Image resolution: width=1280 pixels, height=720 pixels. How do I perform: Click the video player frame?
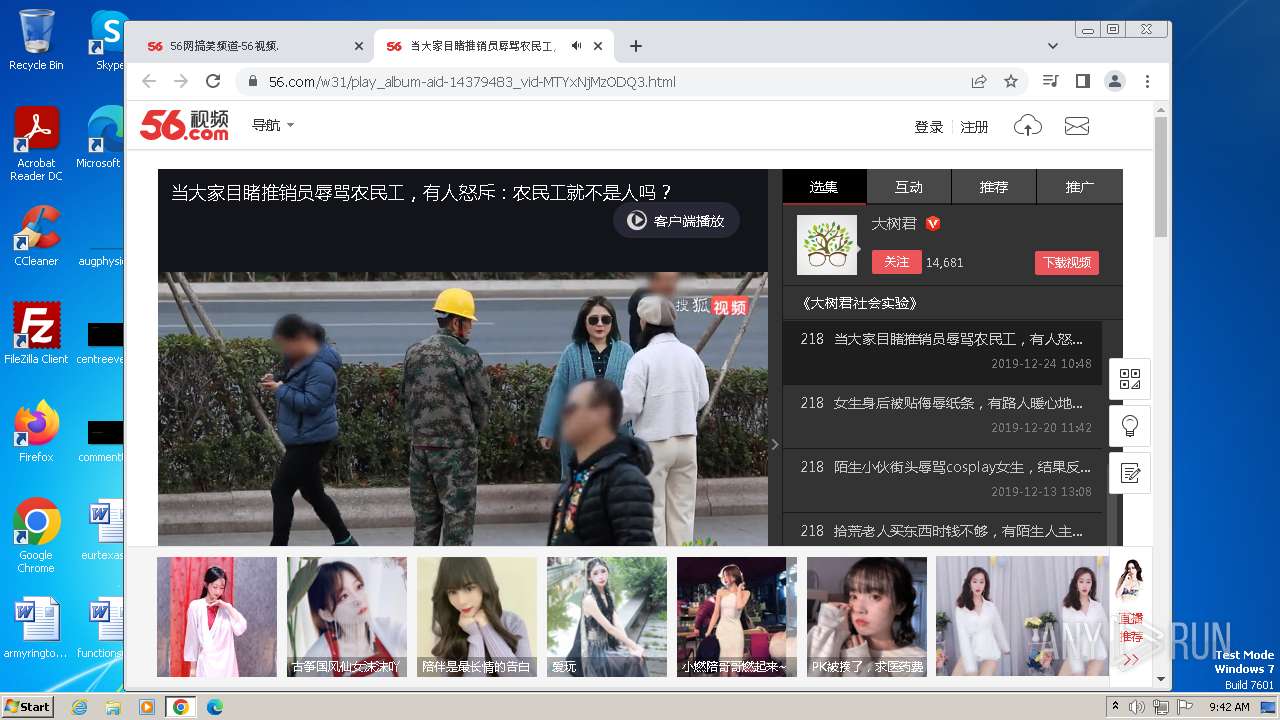tap(463, 408)
